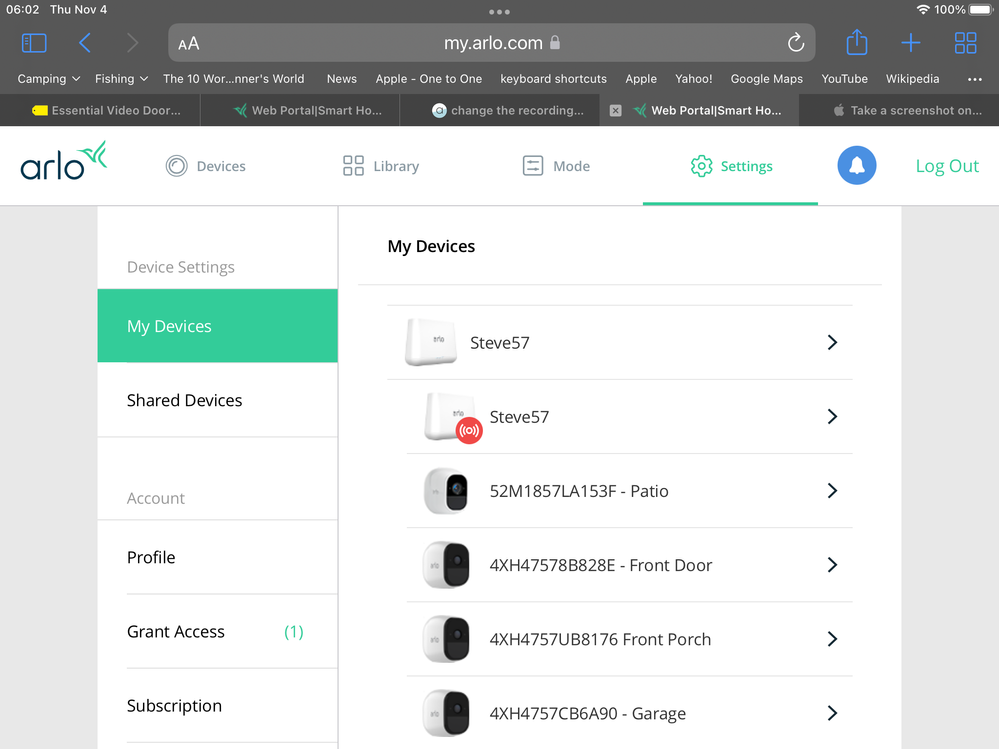Open the notifications bell icon
This screenshot has width=999, height=749.
(856, 166)
